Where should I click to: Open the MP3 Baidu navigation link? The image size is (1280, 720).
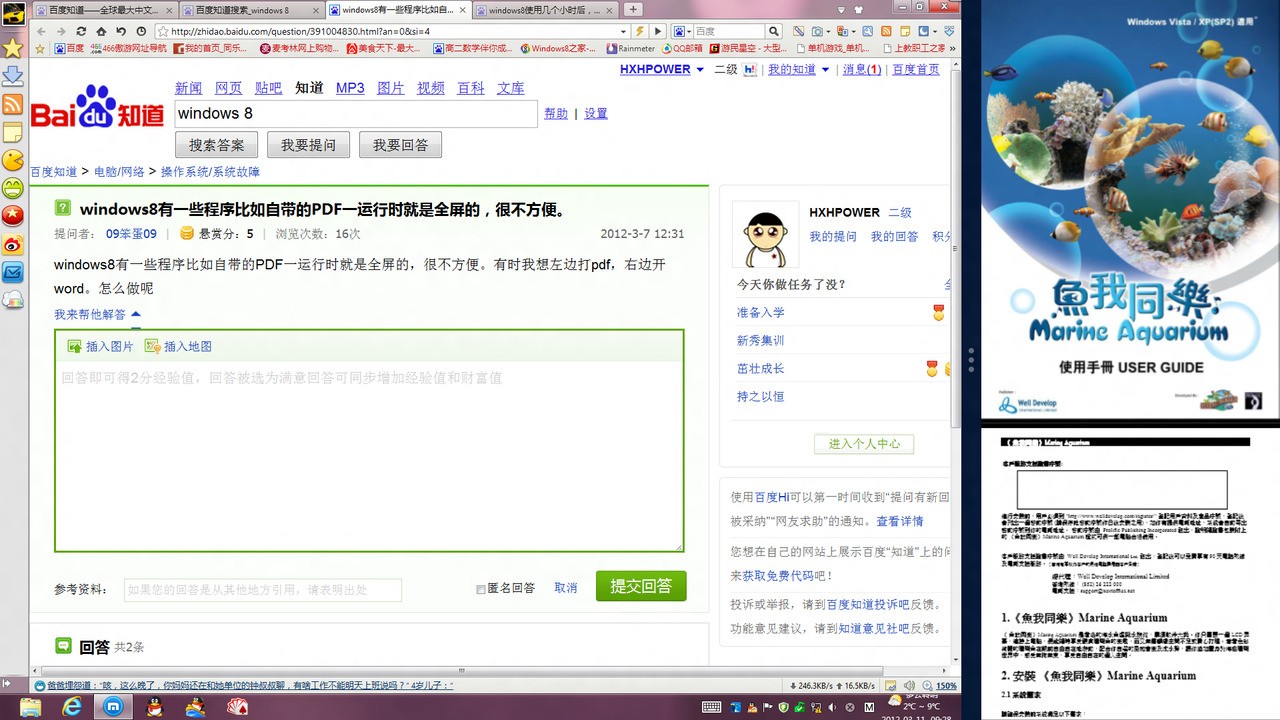click(350, 88)
